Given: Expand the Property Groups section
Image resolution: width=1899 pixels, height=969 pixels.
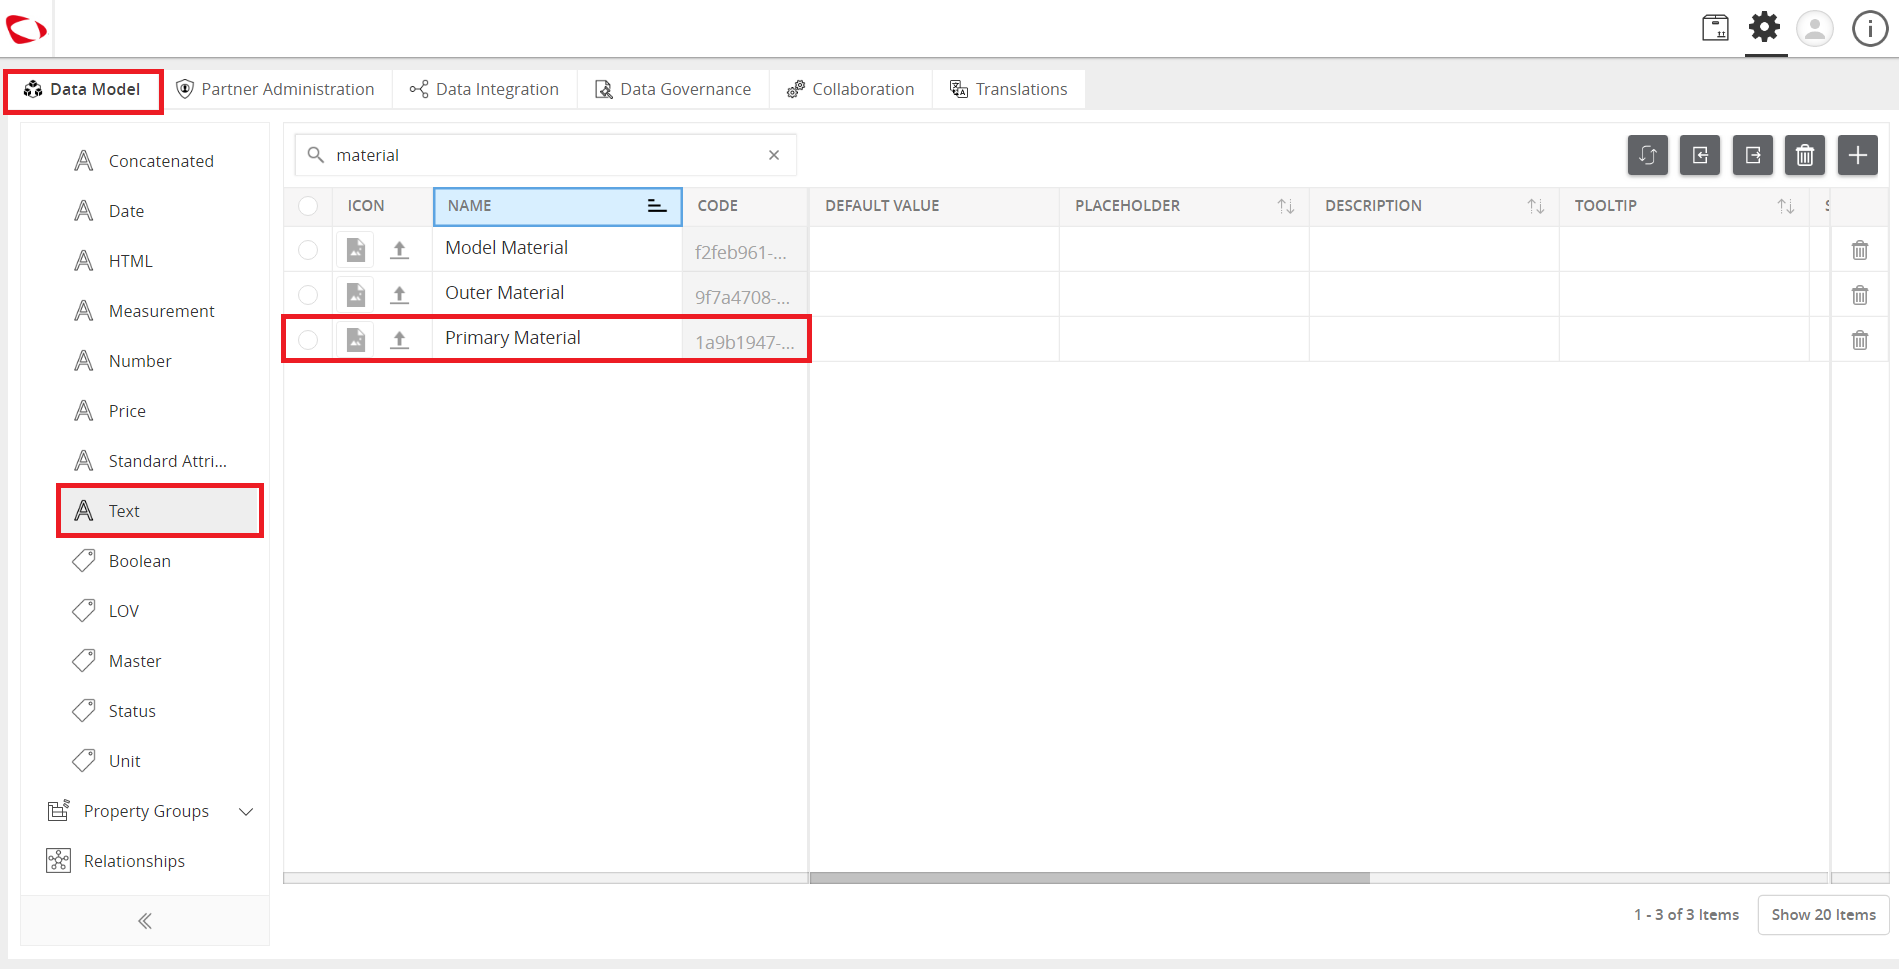Looking at the screenshot, I should [246, 811].
